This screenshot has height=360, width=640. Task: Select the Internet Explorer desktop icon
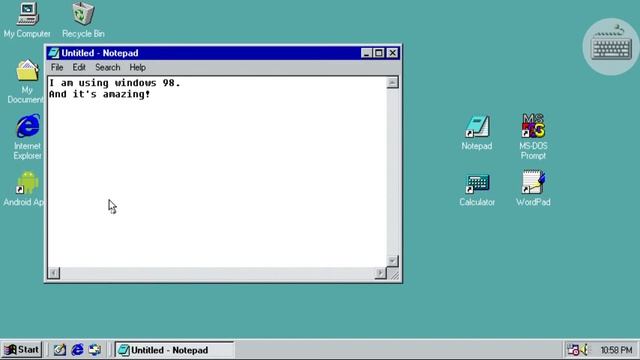pos(28,137)
